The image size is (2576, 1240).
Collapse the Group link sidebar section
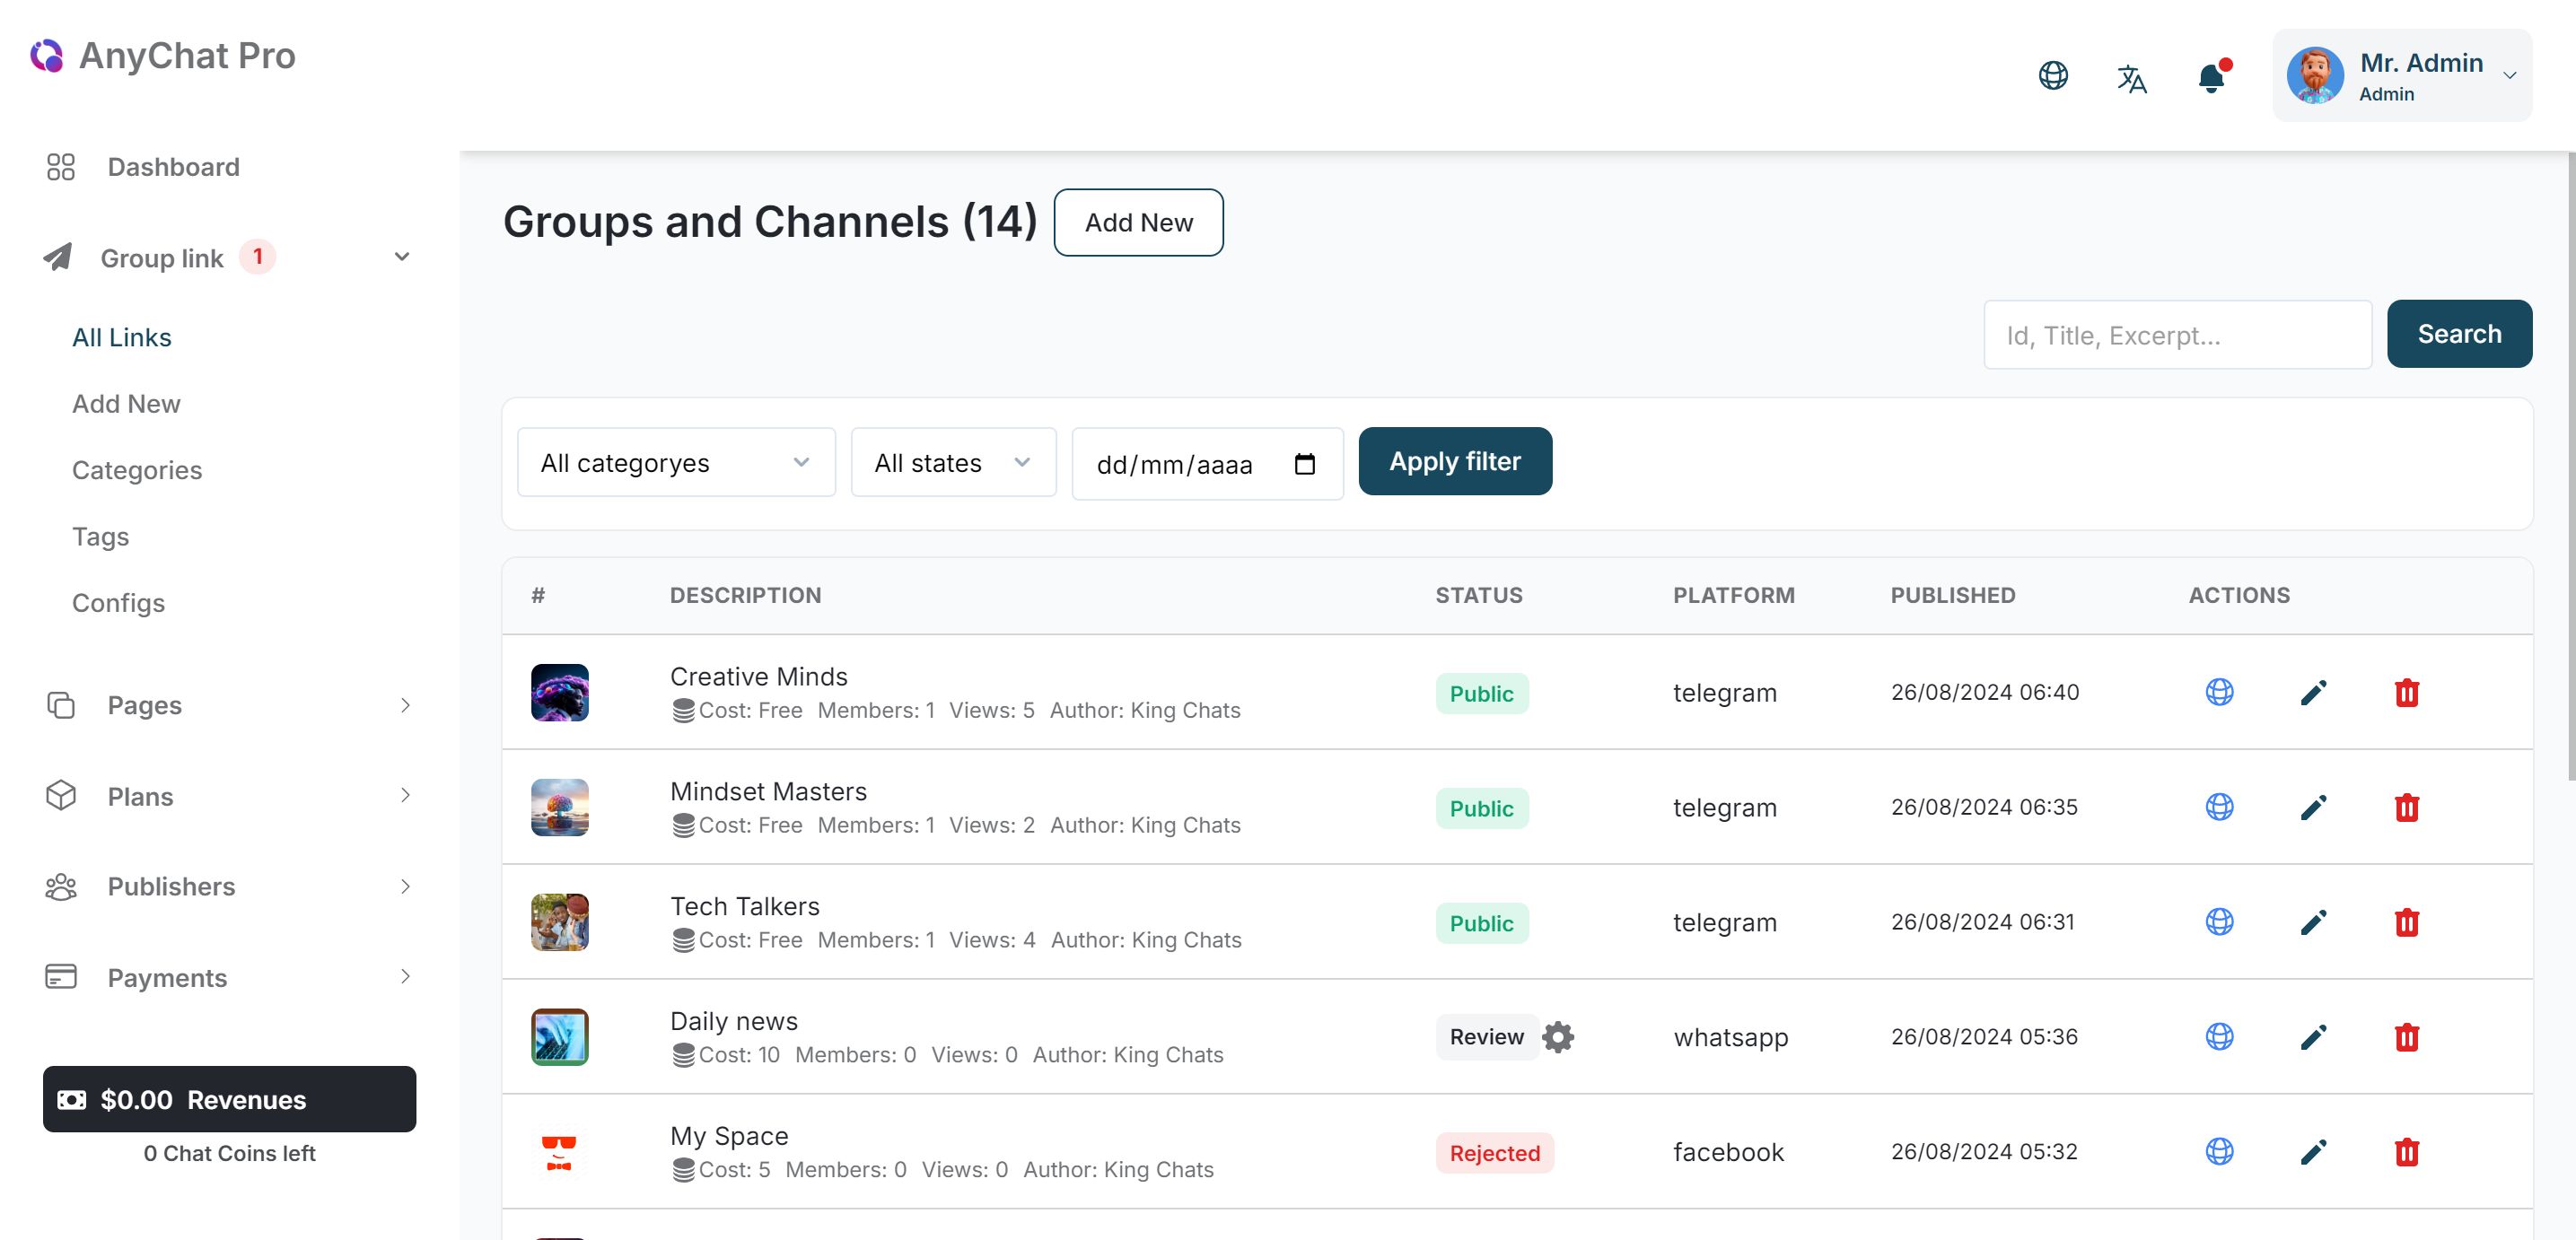click(401, 257)
